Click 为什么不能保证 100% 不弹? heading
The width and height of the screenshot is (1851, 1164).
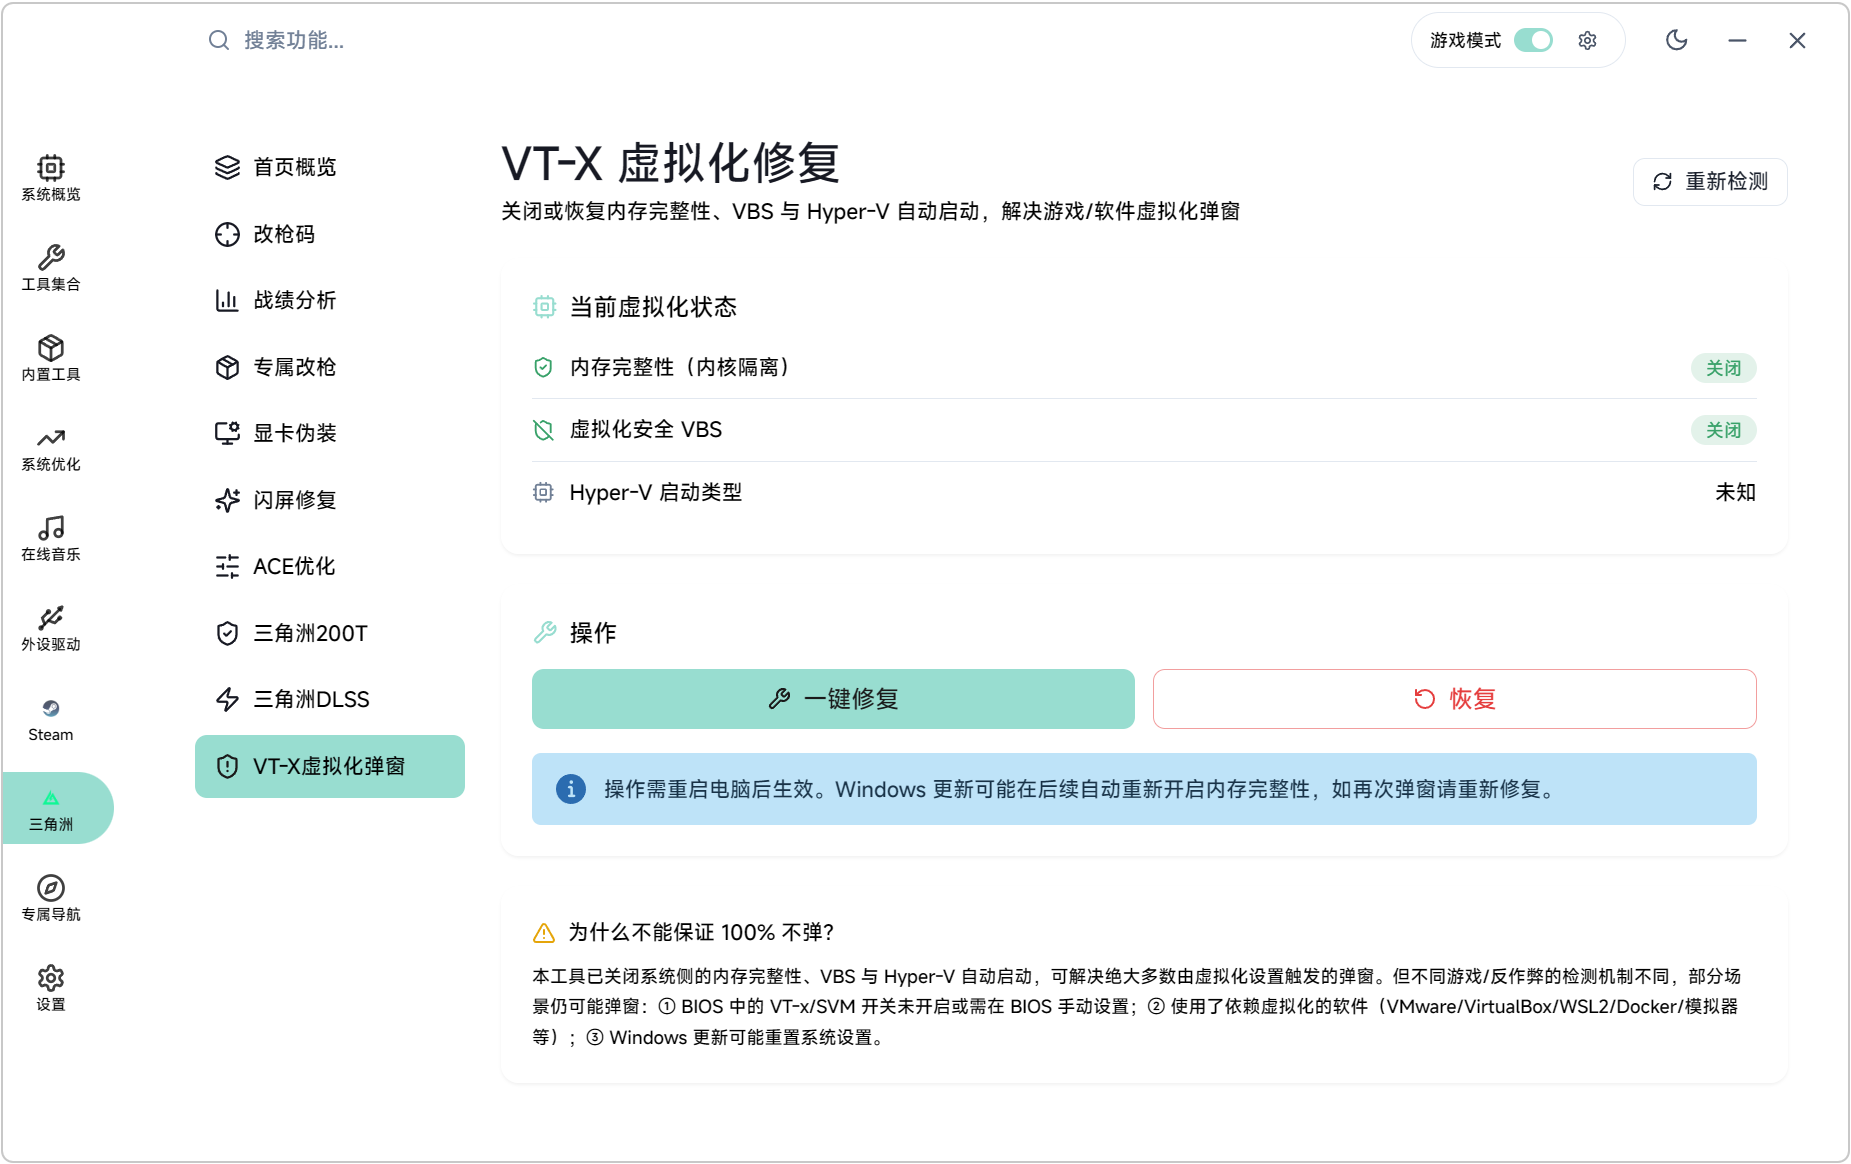click(701, 933)
